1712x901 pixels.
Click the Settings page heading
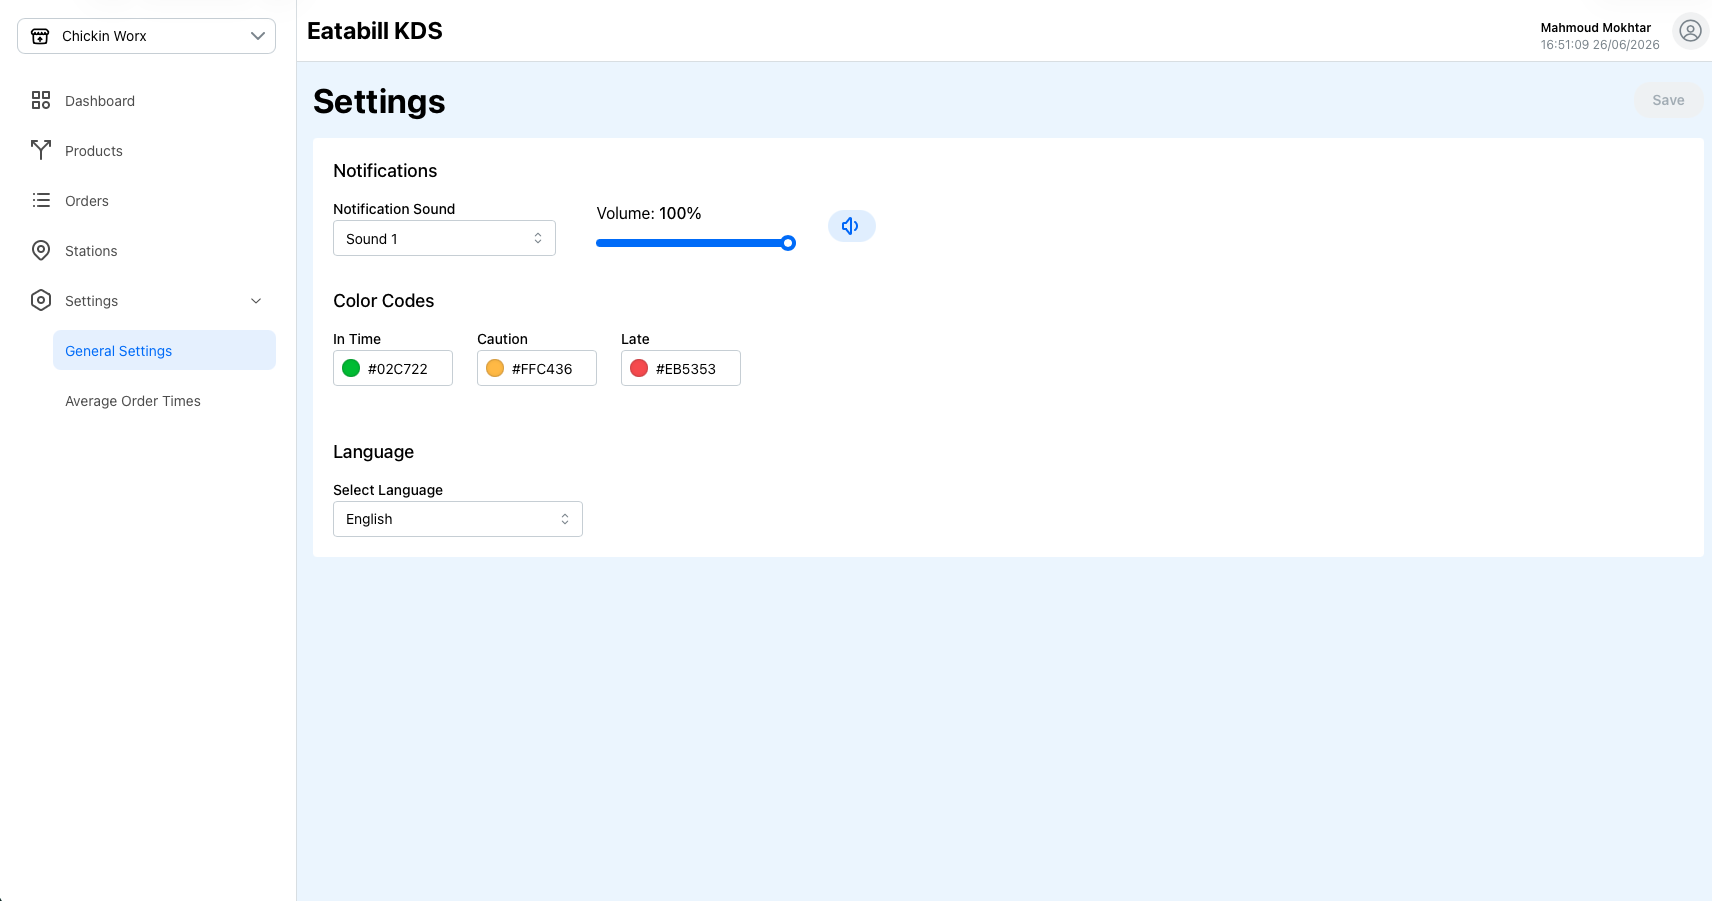pos(379,101)
